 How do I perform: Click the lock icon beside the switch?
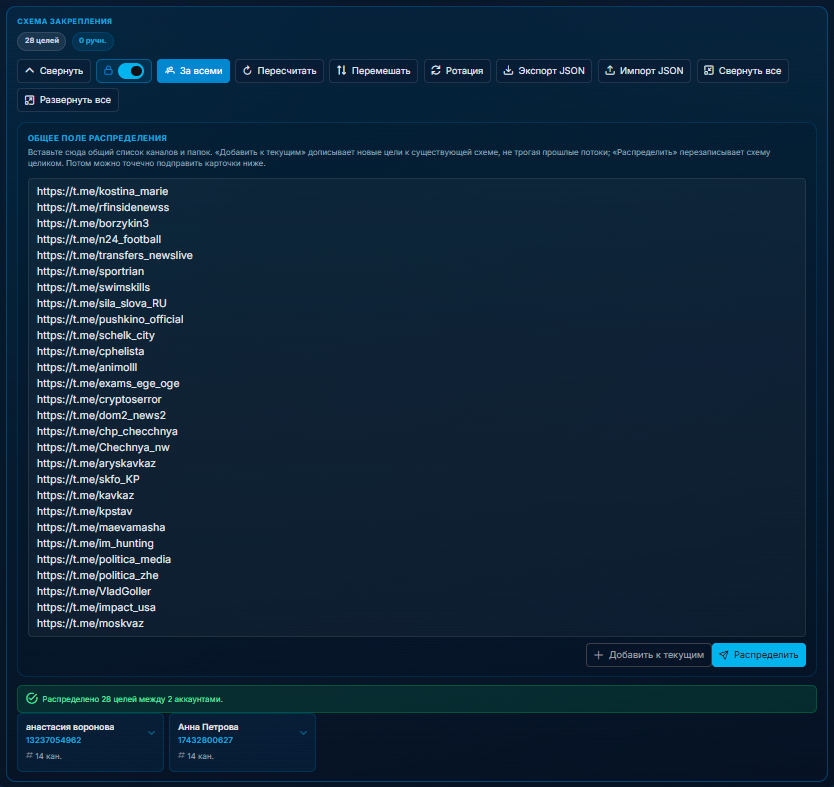109,71
